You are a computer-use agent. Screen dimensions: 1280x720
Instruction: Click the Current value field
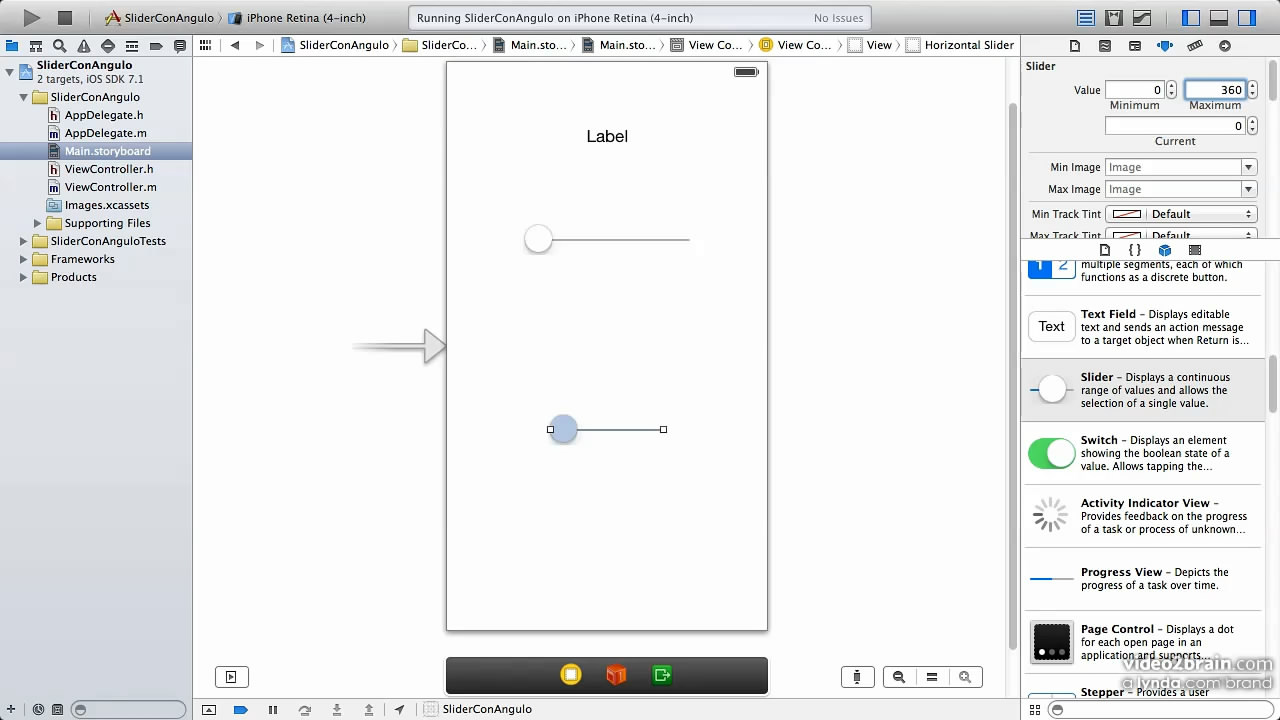[1175, 126]
